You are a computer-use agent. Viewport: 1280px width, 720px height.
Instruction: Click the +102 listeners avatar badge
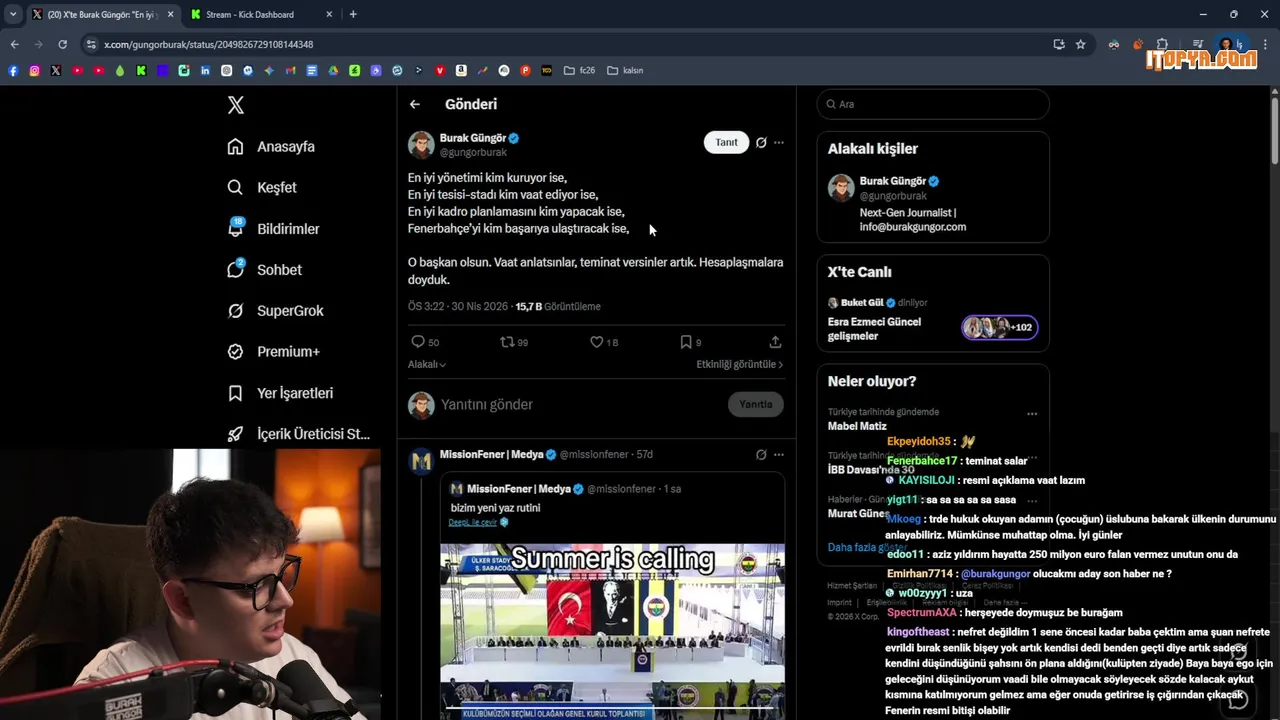coord(1000,327)
